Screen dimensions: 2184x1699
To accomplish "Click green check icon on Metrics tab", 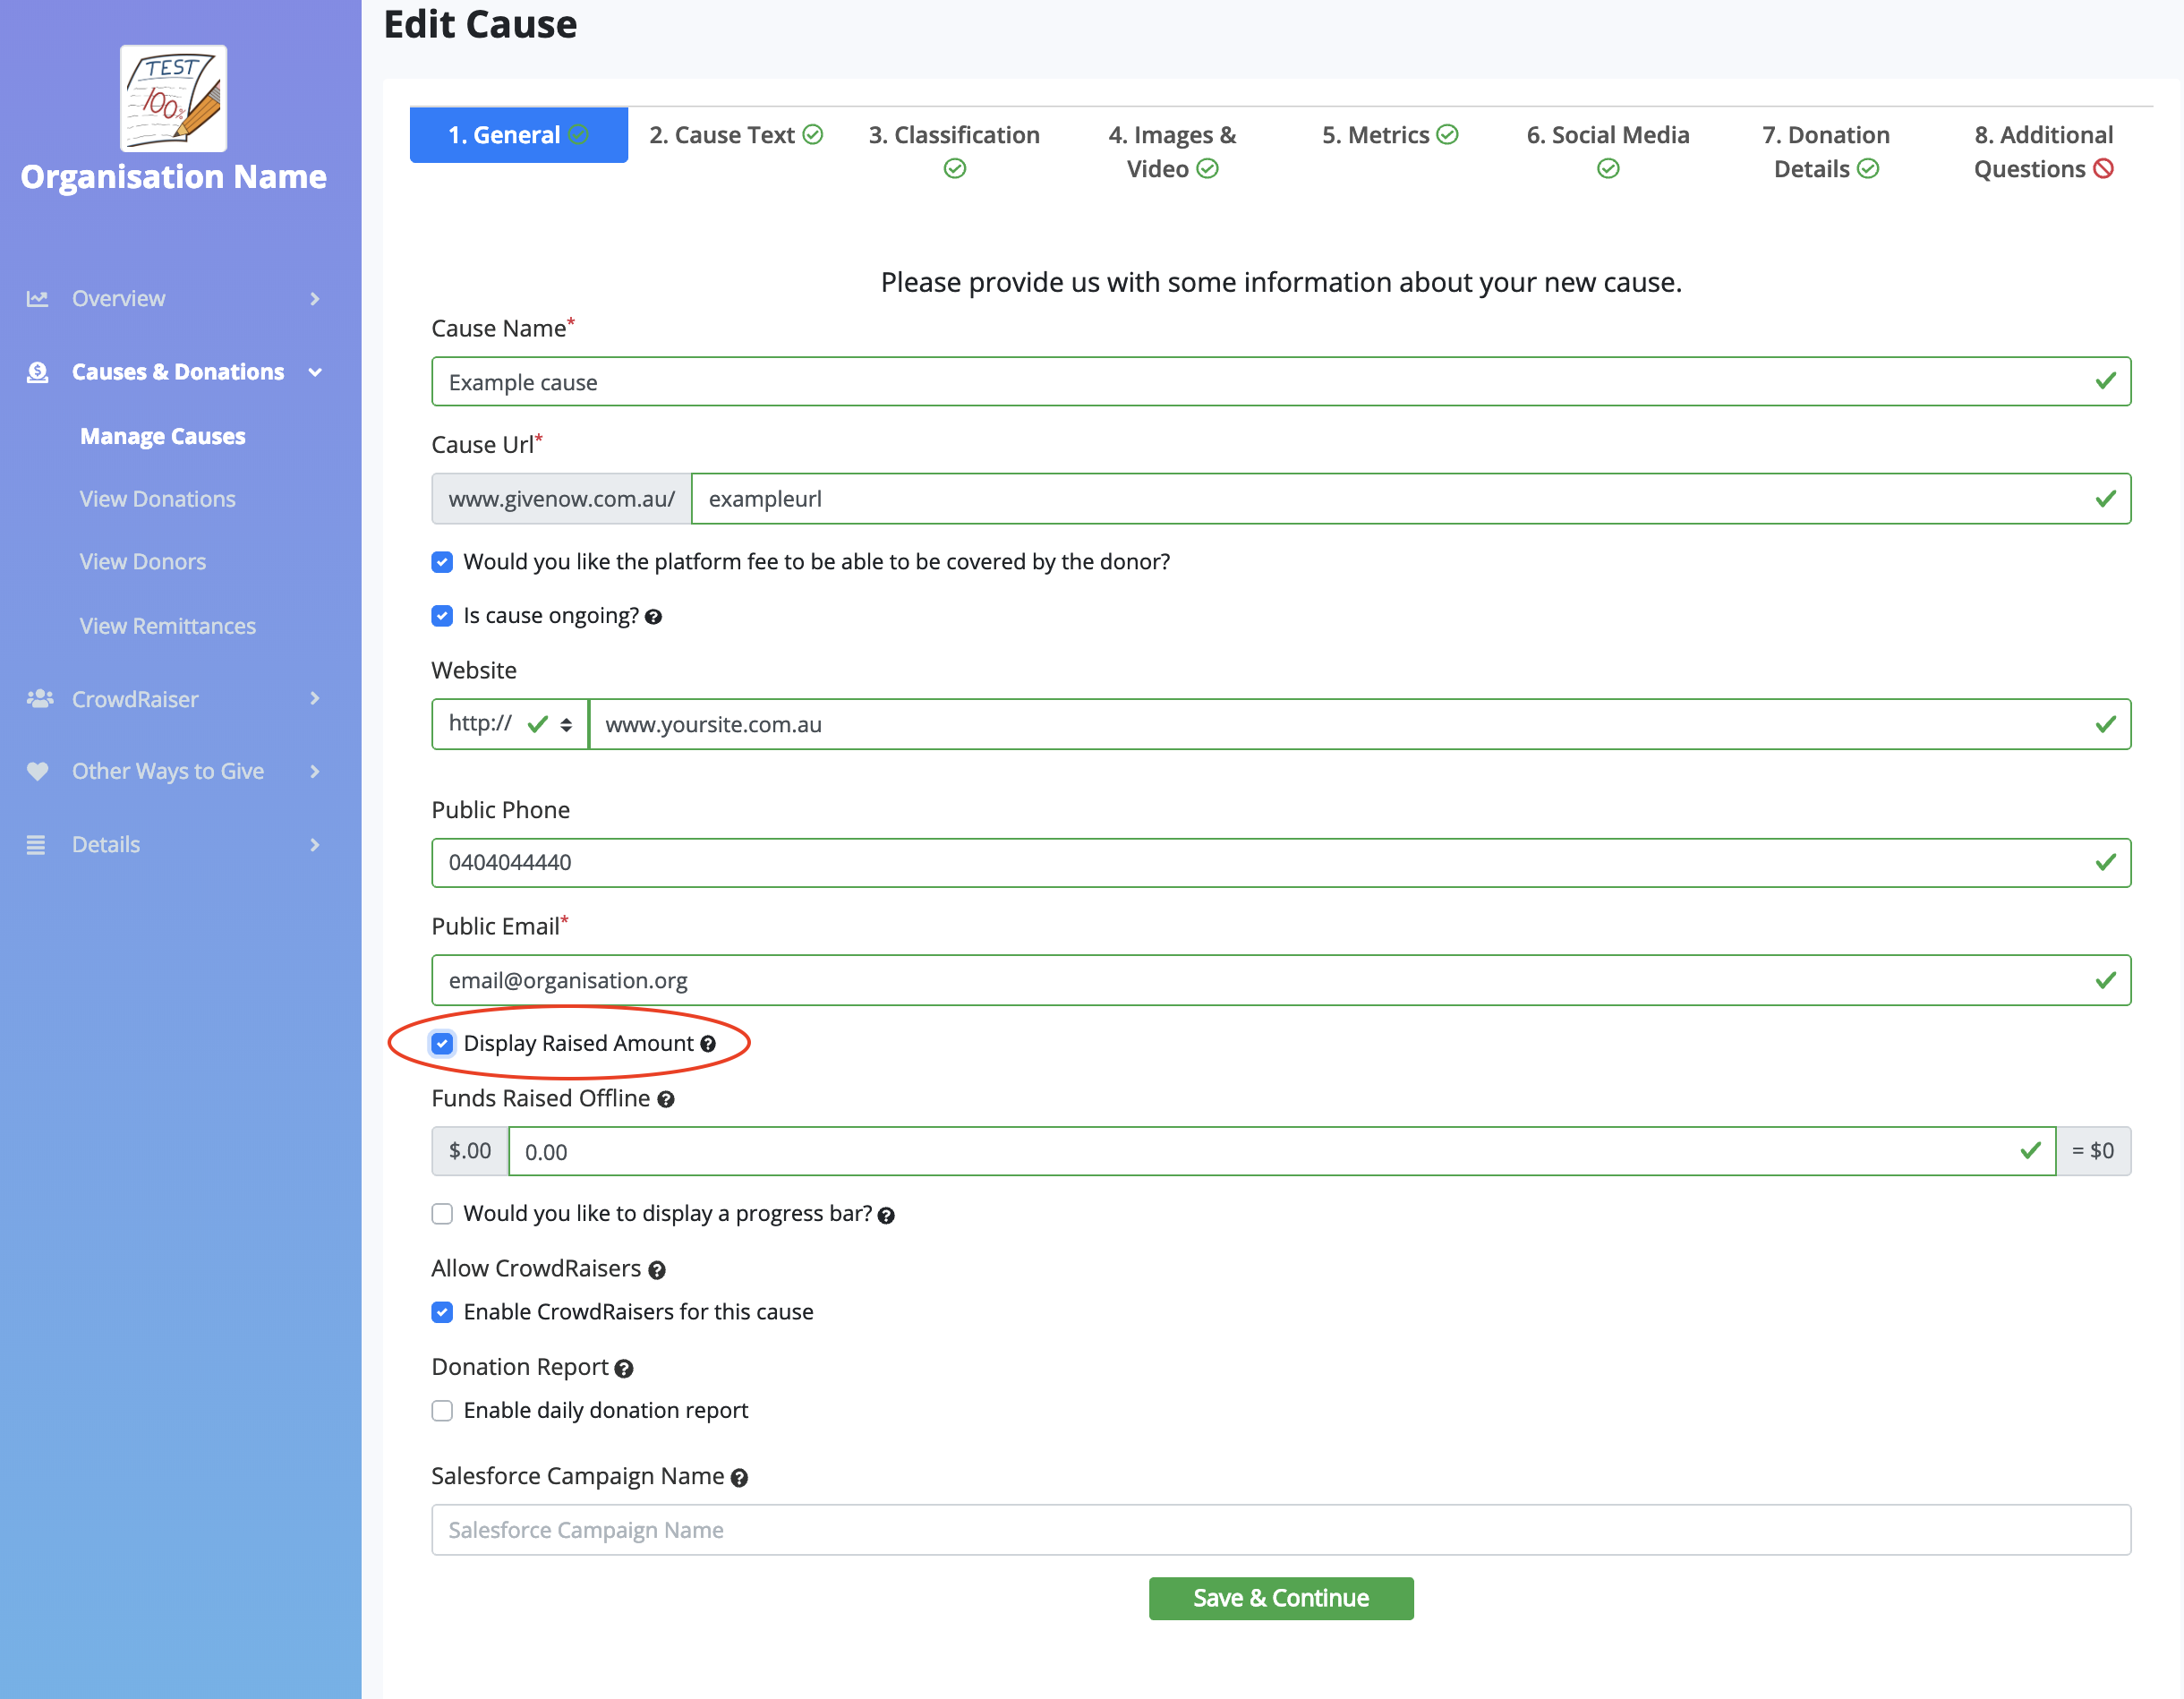I will coord(1448,135).
